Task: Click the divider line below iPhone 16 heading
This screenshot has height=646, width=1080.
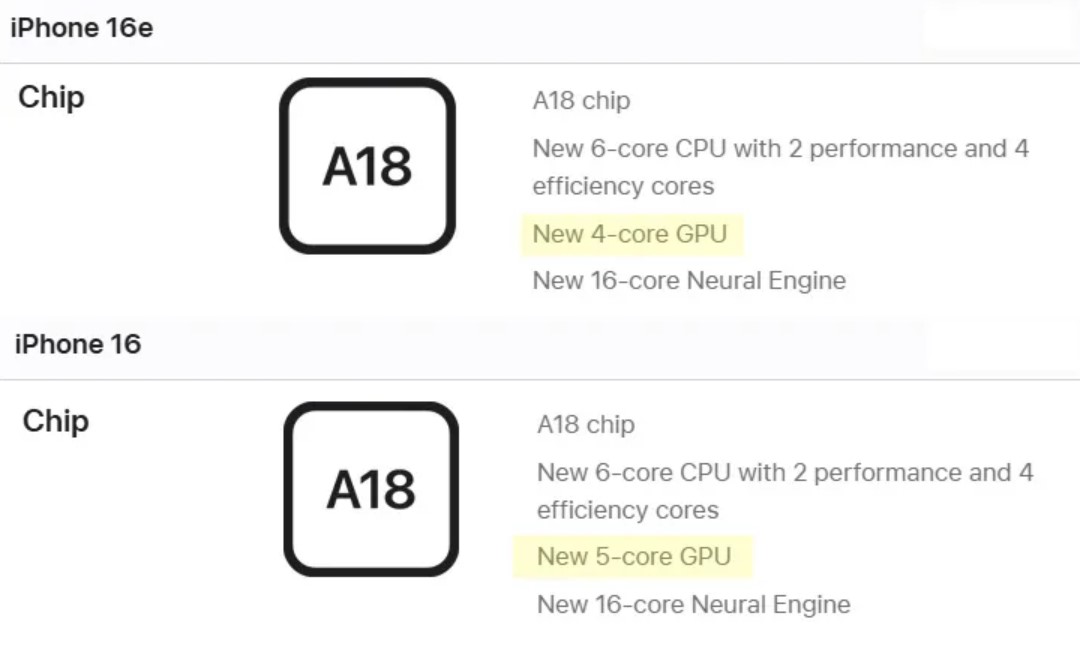Action: 540,380
